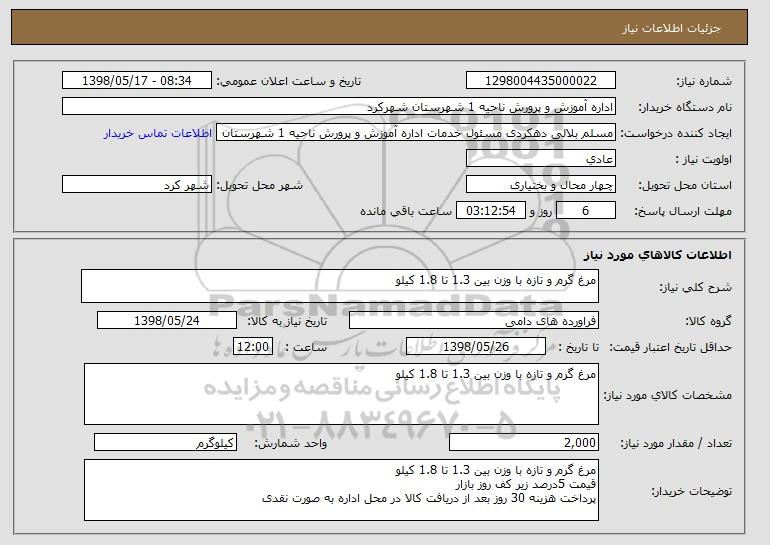Screen dimensions: 770x545
Task: Select the نام دستگاه خریدار label
Action: click(x=685, y=107)
